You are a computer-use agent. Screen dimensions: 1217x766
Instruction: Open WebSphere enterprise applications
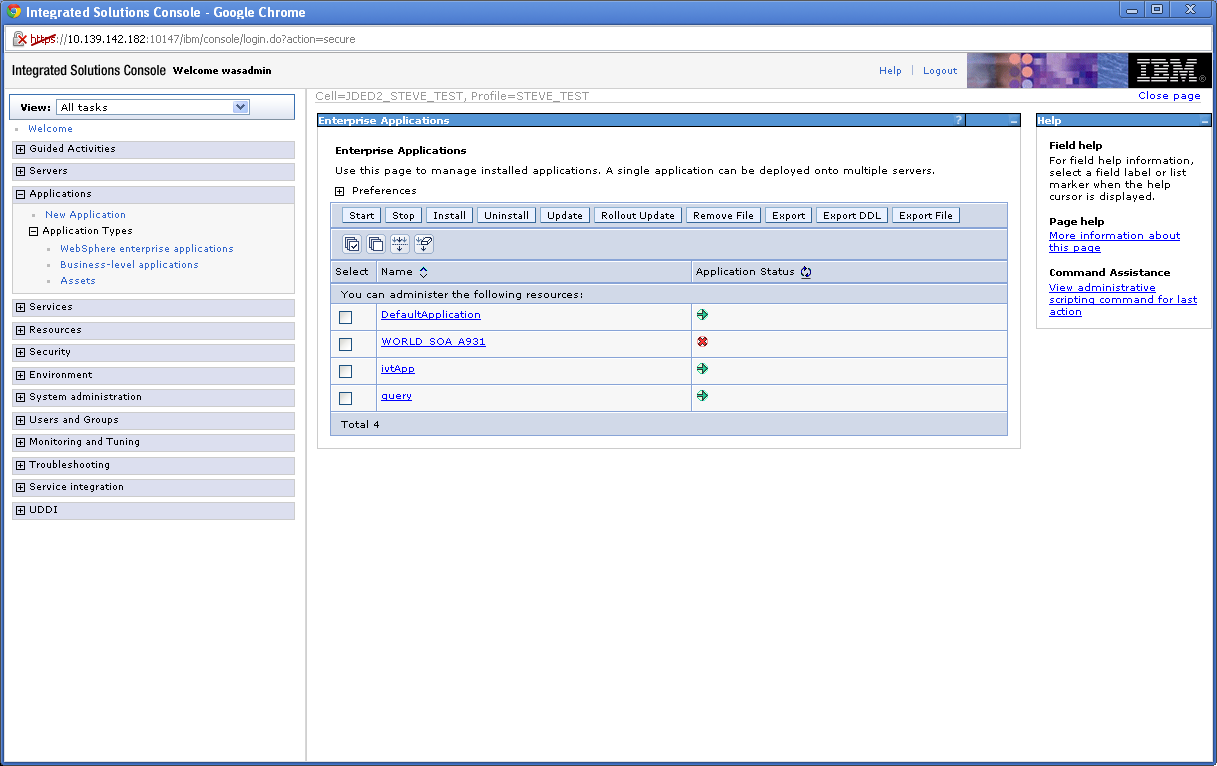147,249
